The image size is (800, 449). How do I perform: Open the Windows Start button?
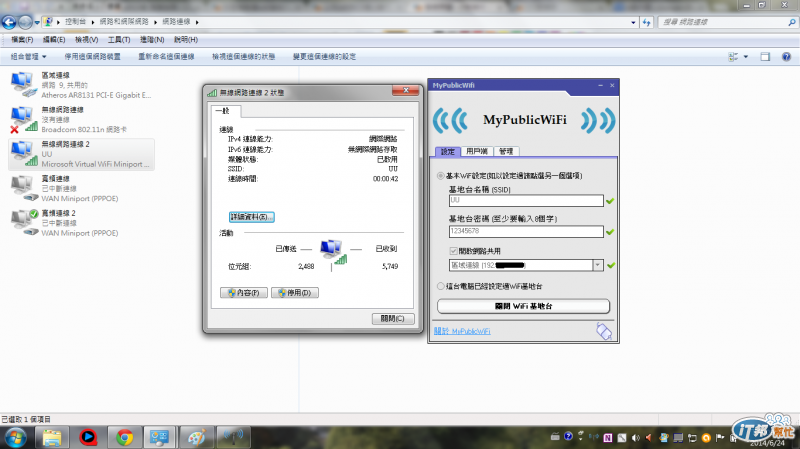(15, 437)
